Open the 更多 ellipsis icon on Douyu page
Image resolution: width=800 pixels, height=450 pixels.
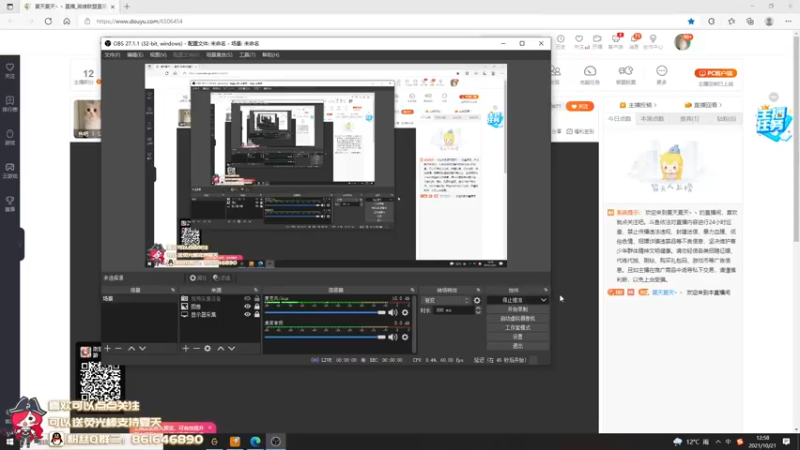coord(662,74)
